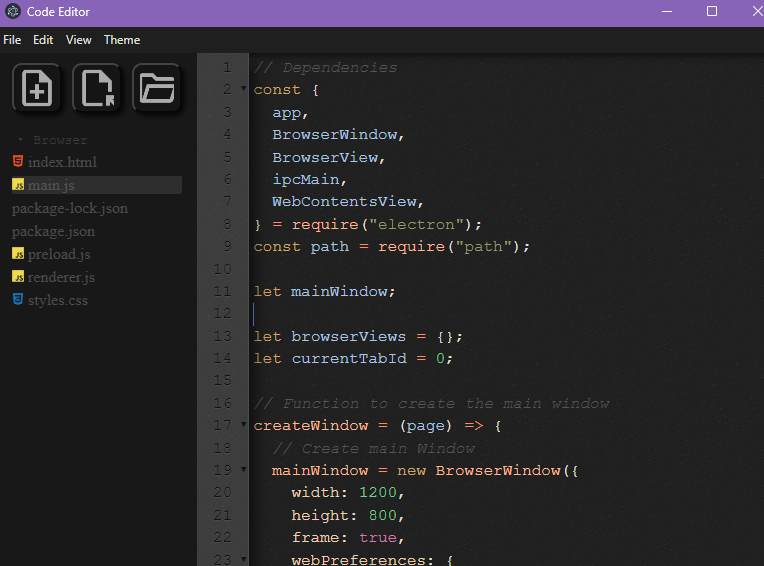Click "currentTabId" variable on line 14
Viewport: 764px width, 566px height.
(349, 359)
